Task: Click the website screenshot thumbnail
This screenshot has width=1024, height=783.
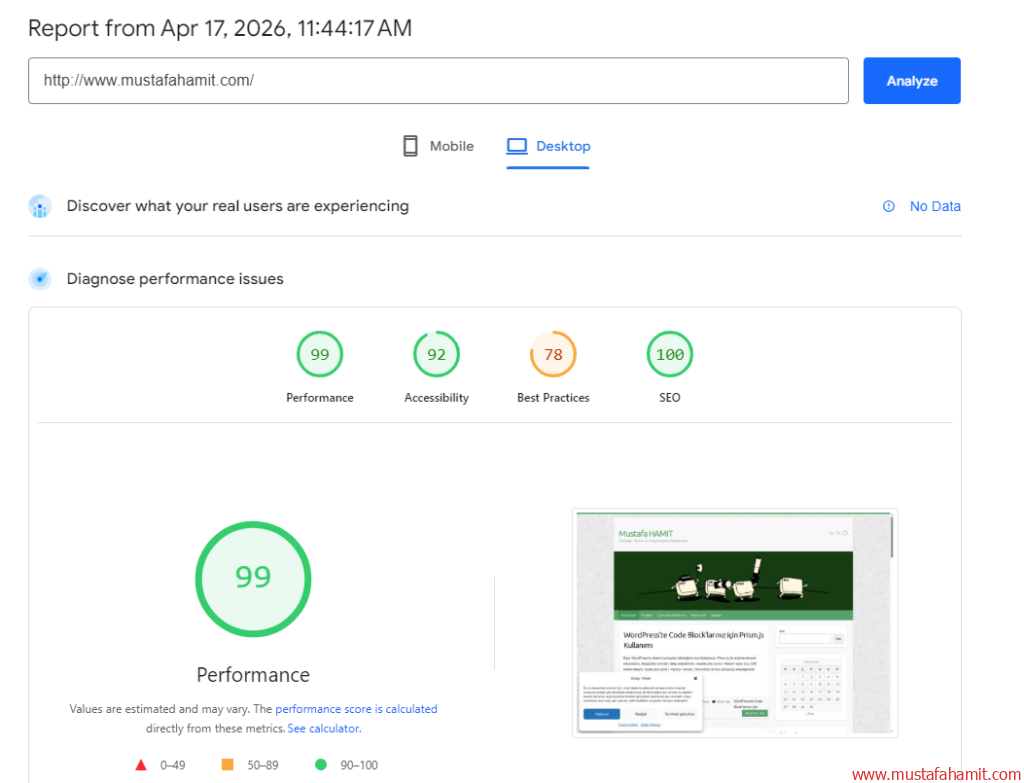Action: (734, 623)
